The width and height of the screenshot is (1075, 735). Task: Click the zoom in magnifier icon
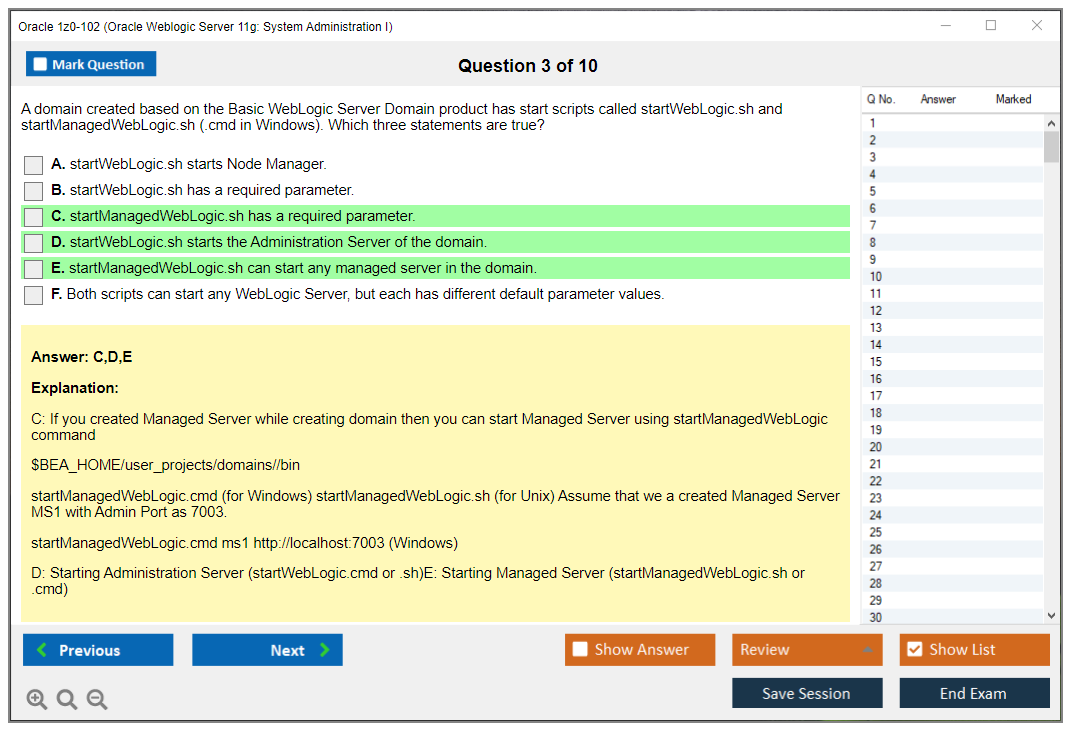coord(36,699)
